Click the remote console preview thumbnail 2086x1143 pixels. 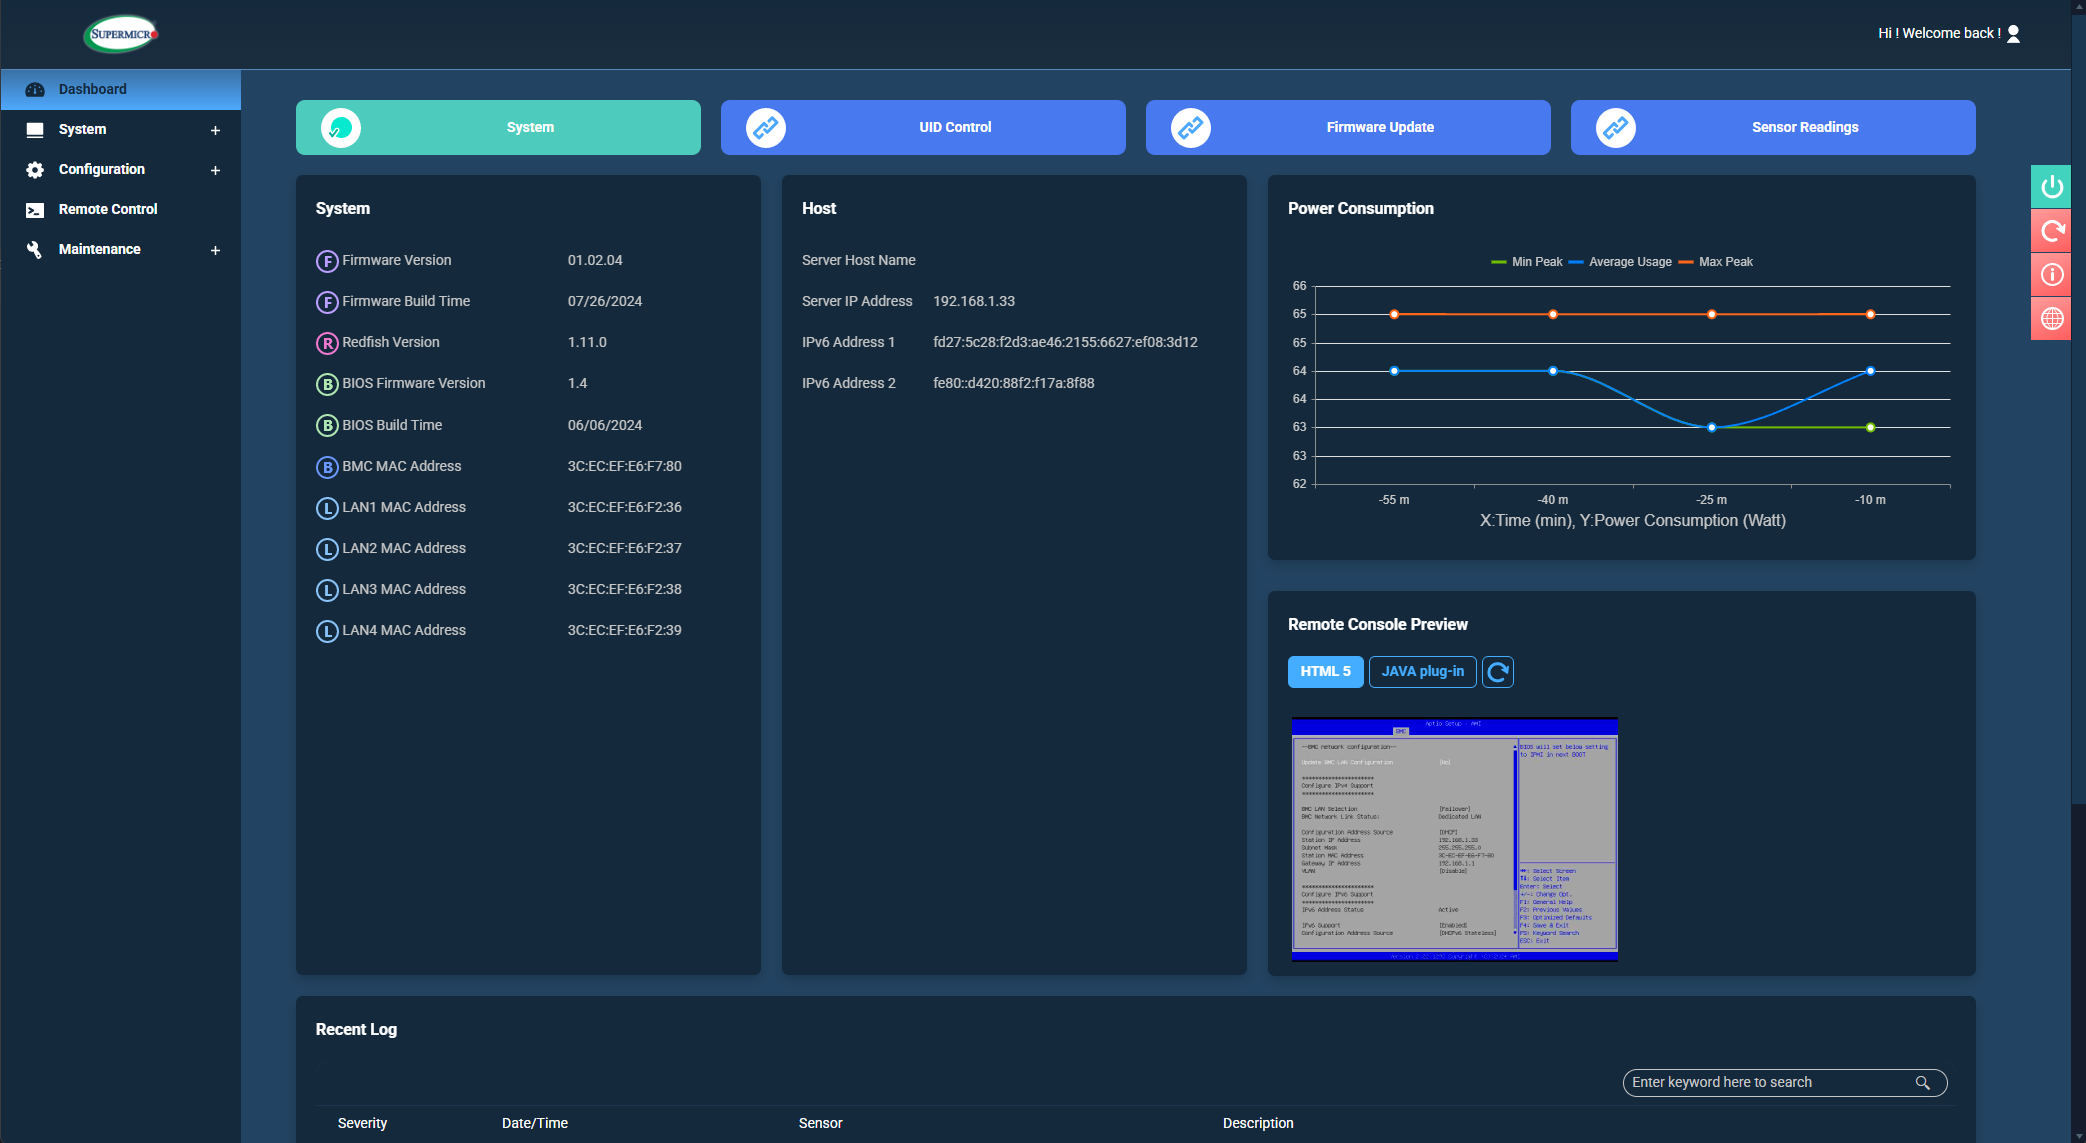[1454, 840]
